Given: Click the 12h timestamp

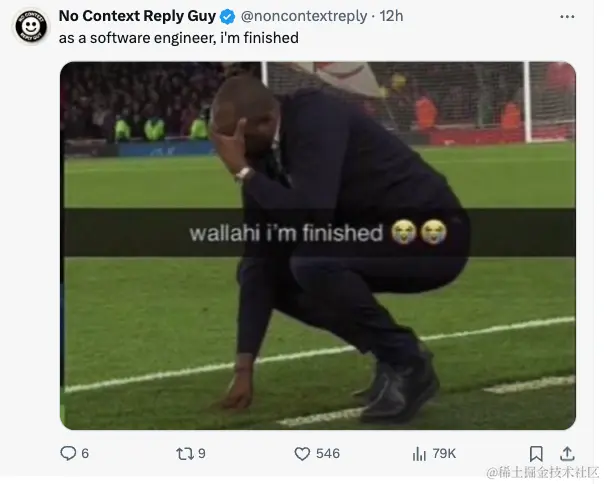Looking at the screenshot, I should click(x=391, y=16).
